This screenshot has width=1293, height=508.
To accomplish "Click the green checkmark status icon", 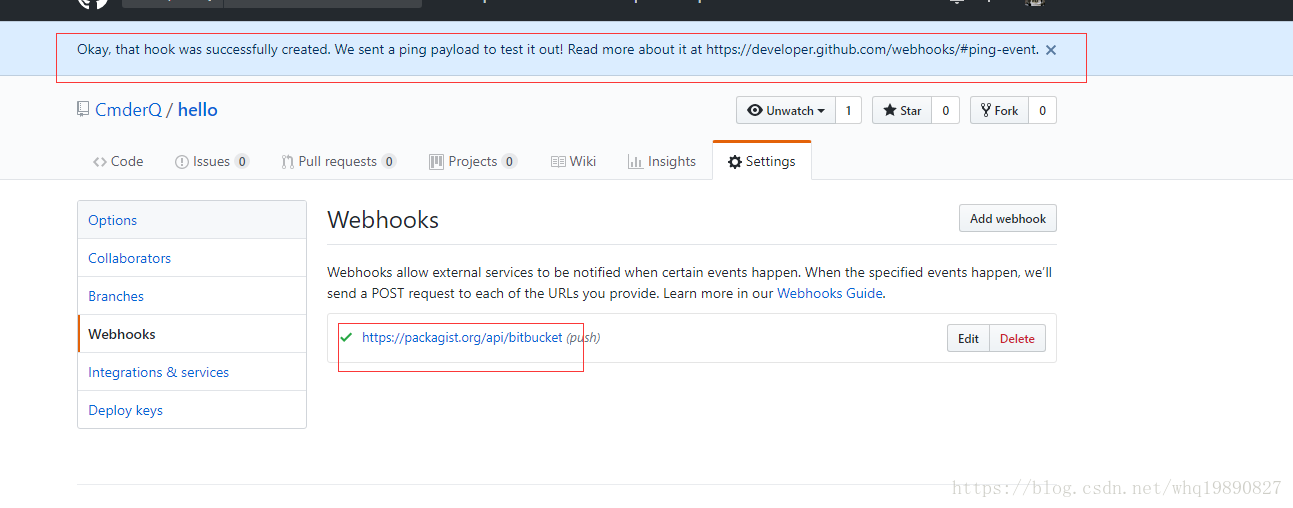I will 346,337.
